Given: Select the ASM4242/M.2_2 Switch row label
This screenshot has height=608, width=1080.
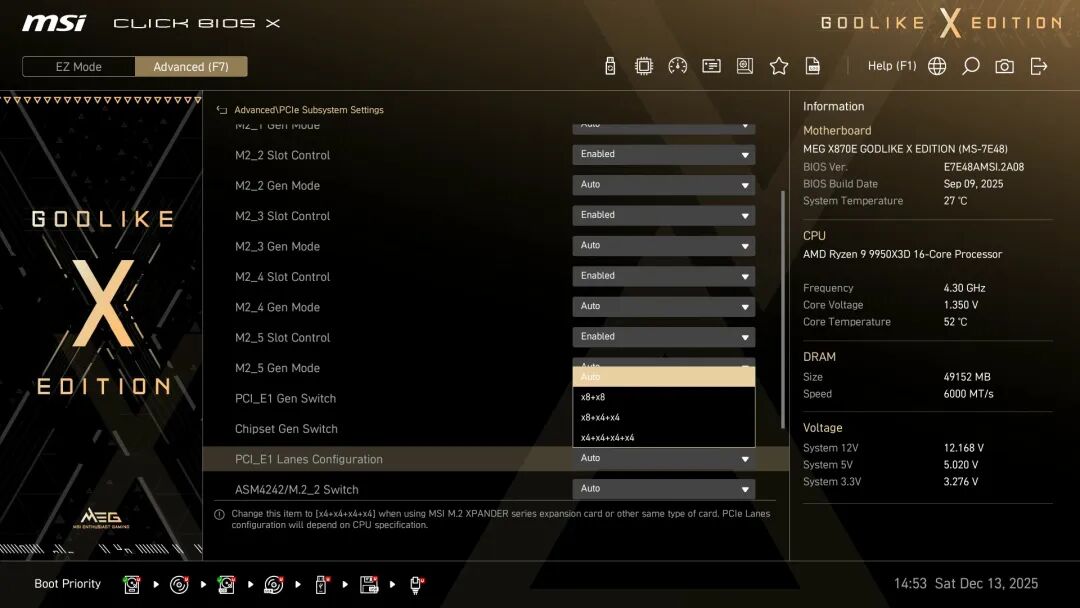Looking at the screenshot, I should [x=296, y=490].
